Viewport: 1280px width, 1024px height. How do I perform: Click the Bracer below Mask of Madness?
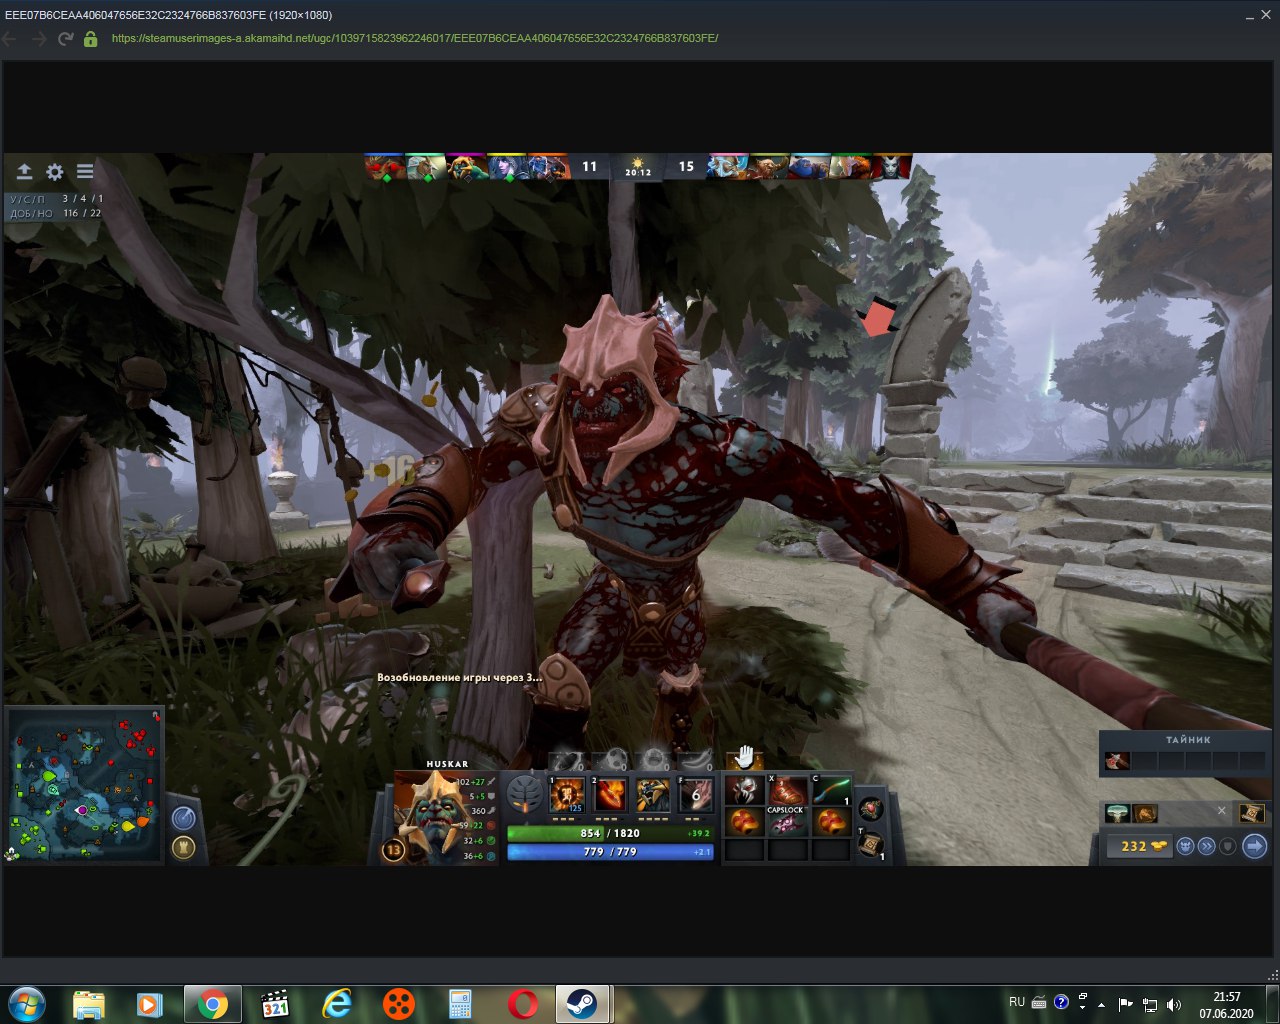pos(744,822)
